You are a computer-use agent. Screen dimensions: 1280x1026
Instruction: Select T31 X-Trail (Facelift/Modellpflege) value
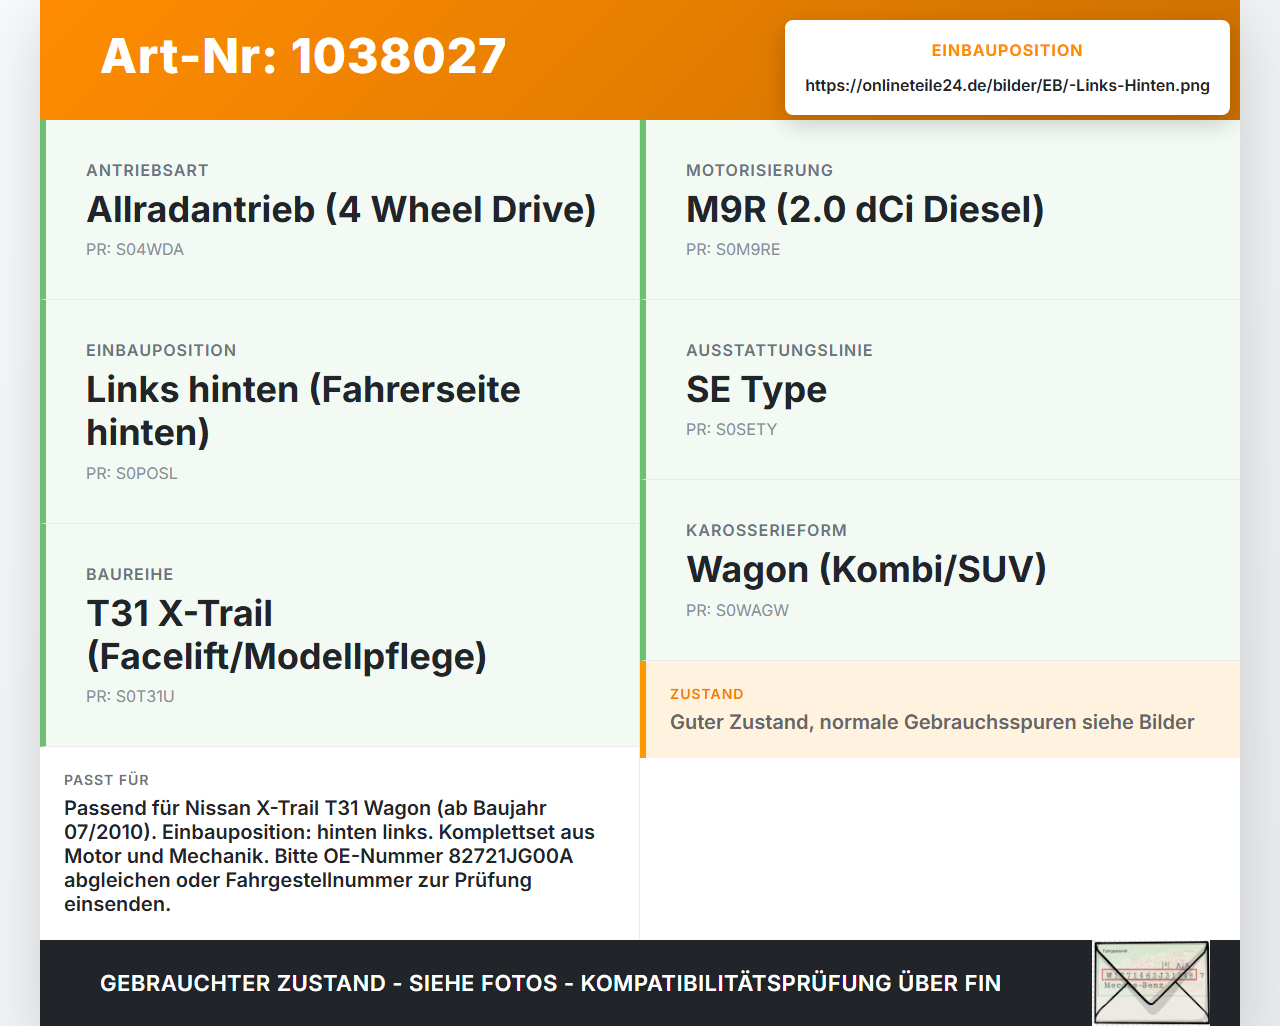pos(286,635)
